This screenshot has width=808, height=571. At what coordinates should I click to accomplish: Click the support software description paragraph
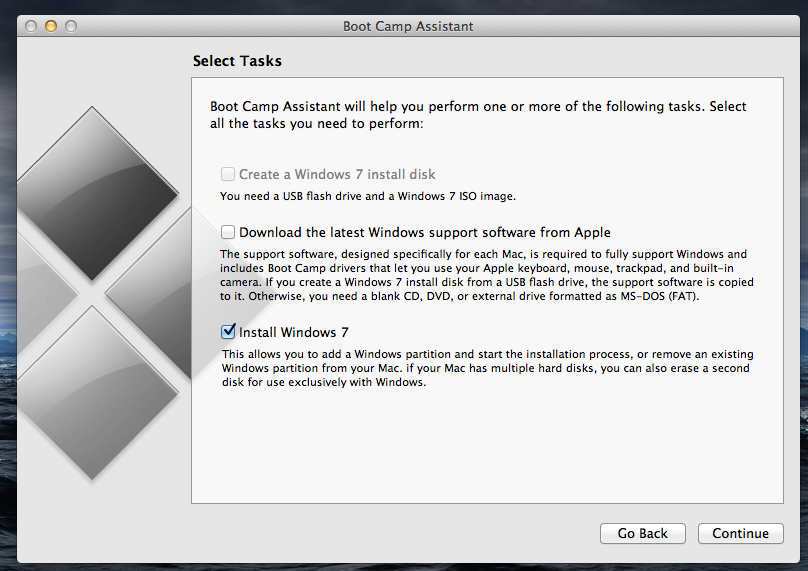click(487, 275)
